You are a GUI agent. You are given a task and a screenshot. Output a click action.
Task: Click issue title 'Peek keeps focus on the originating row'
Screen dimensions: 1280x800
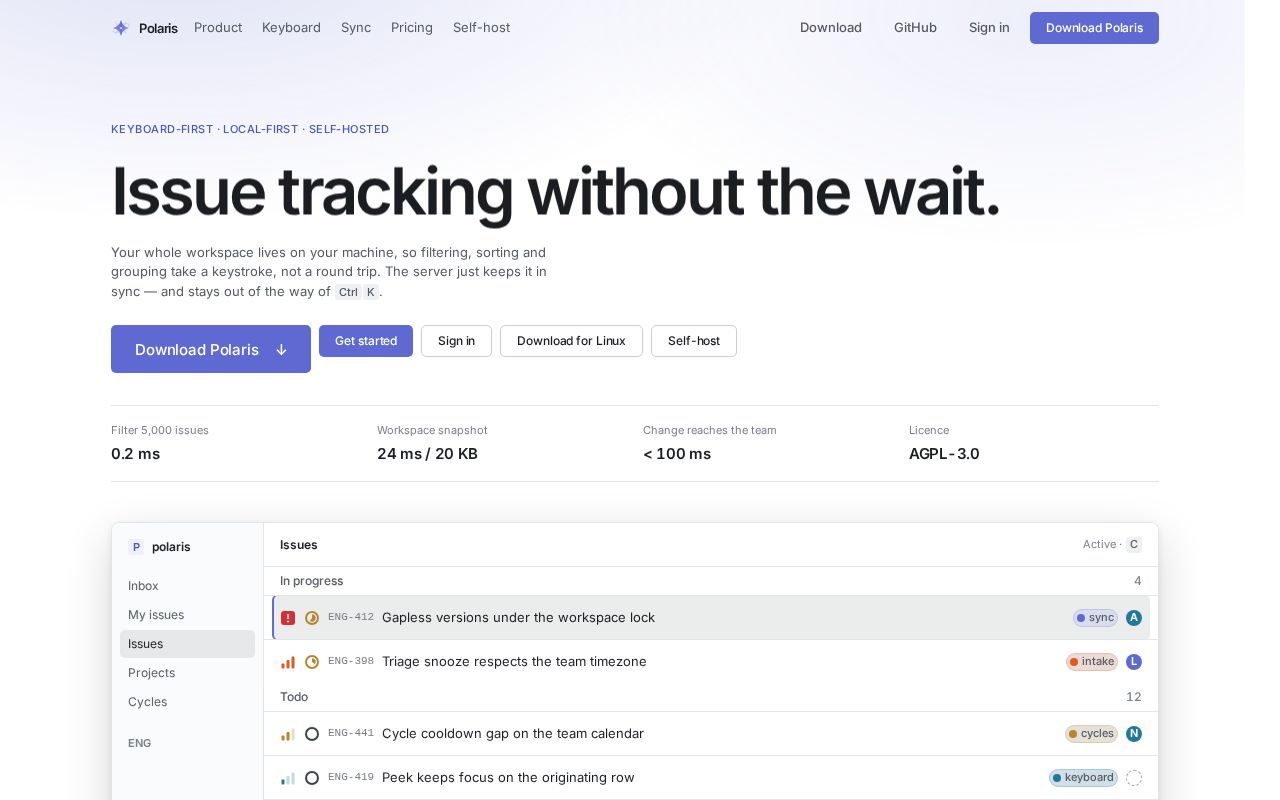pyautogui.click(x=508, y=778)
